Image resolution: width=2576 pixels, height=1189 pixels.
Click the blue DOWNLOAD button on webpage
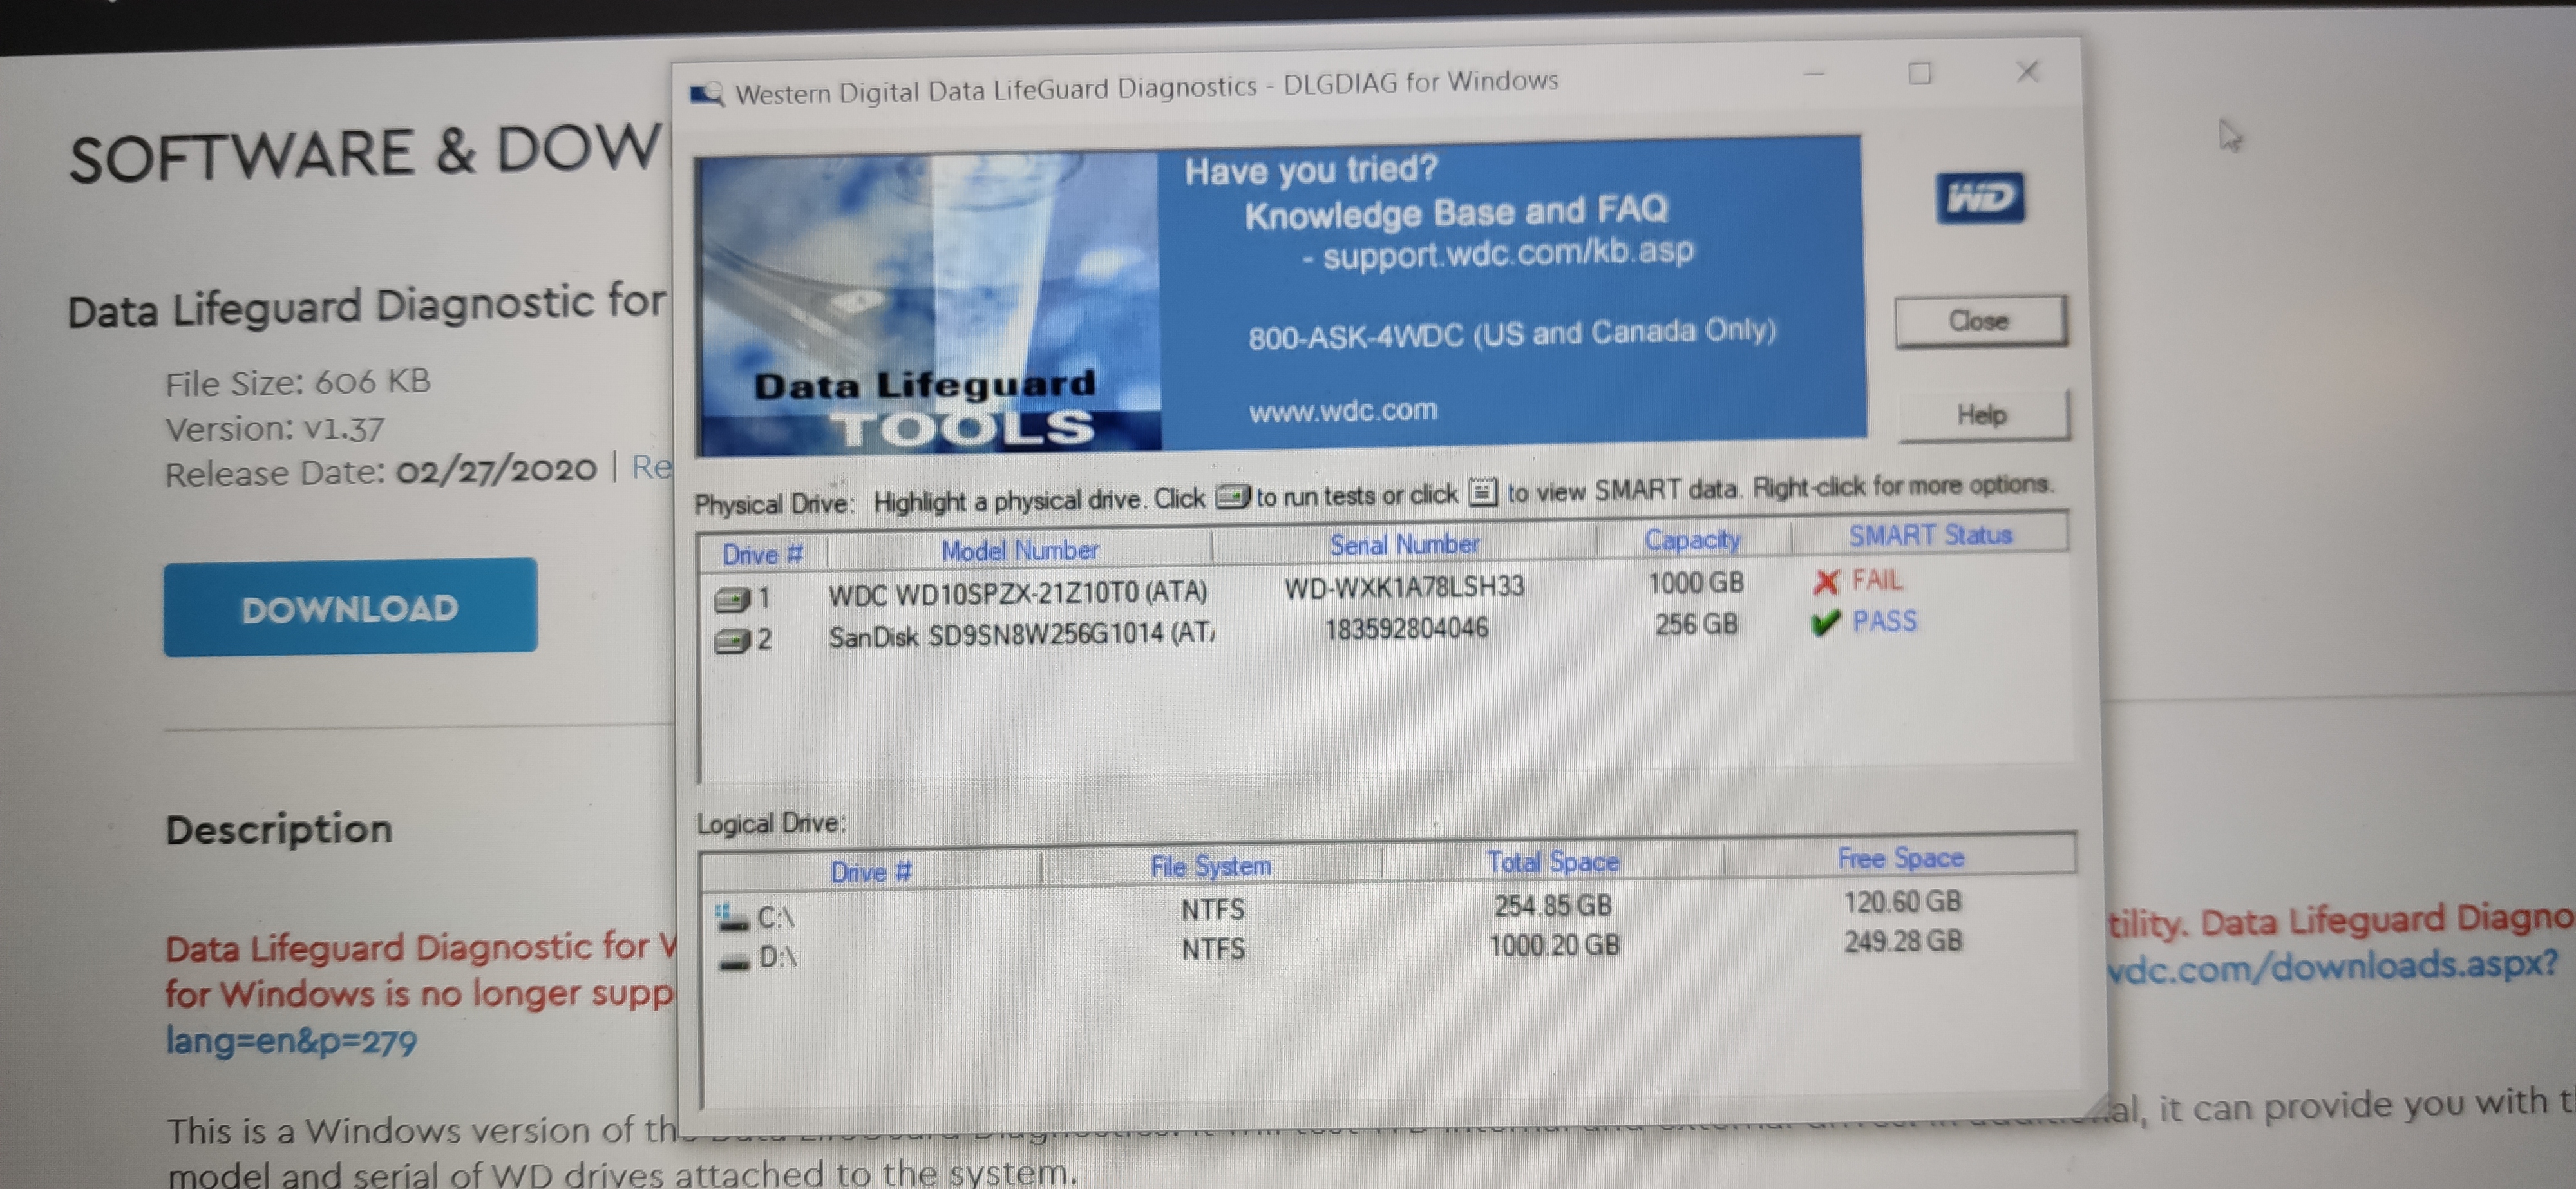pos(350,607)
